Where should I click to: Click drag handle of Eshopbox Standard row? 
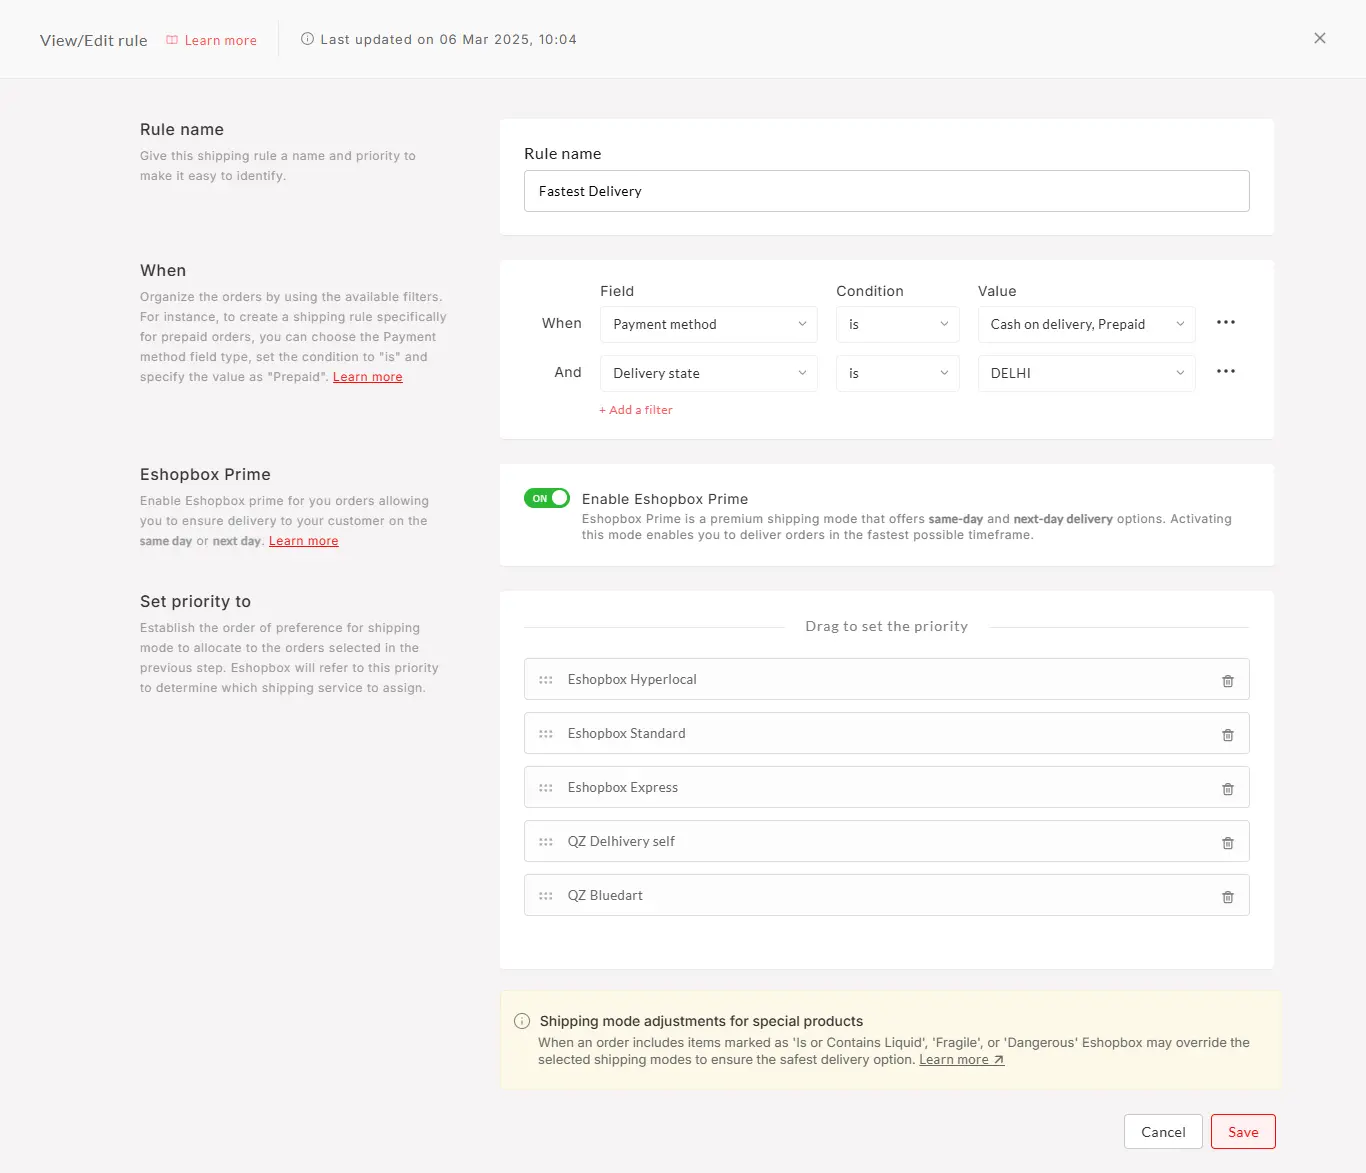[546, 734]
